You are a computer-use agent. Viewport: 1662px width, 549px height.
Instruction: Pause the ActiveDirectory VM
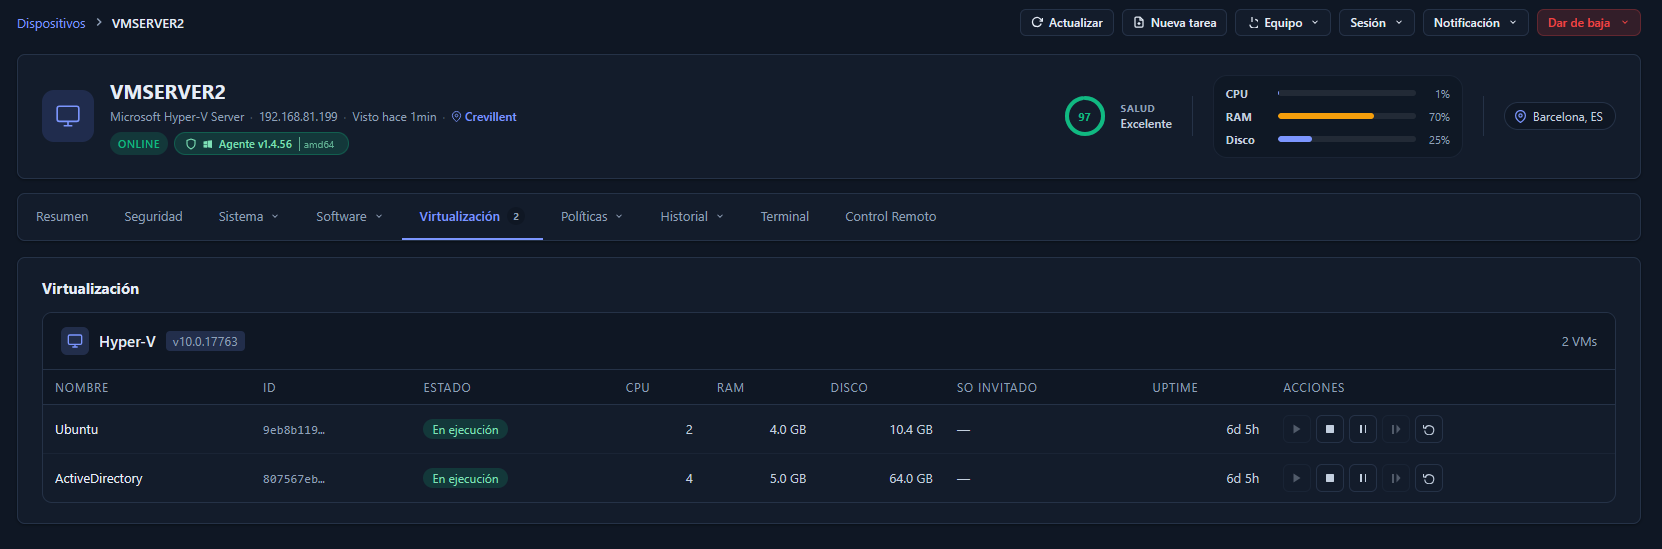1362,479
